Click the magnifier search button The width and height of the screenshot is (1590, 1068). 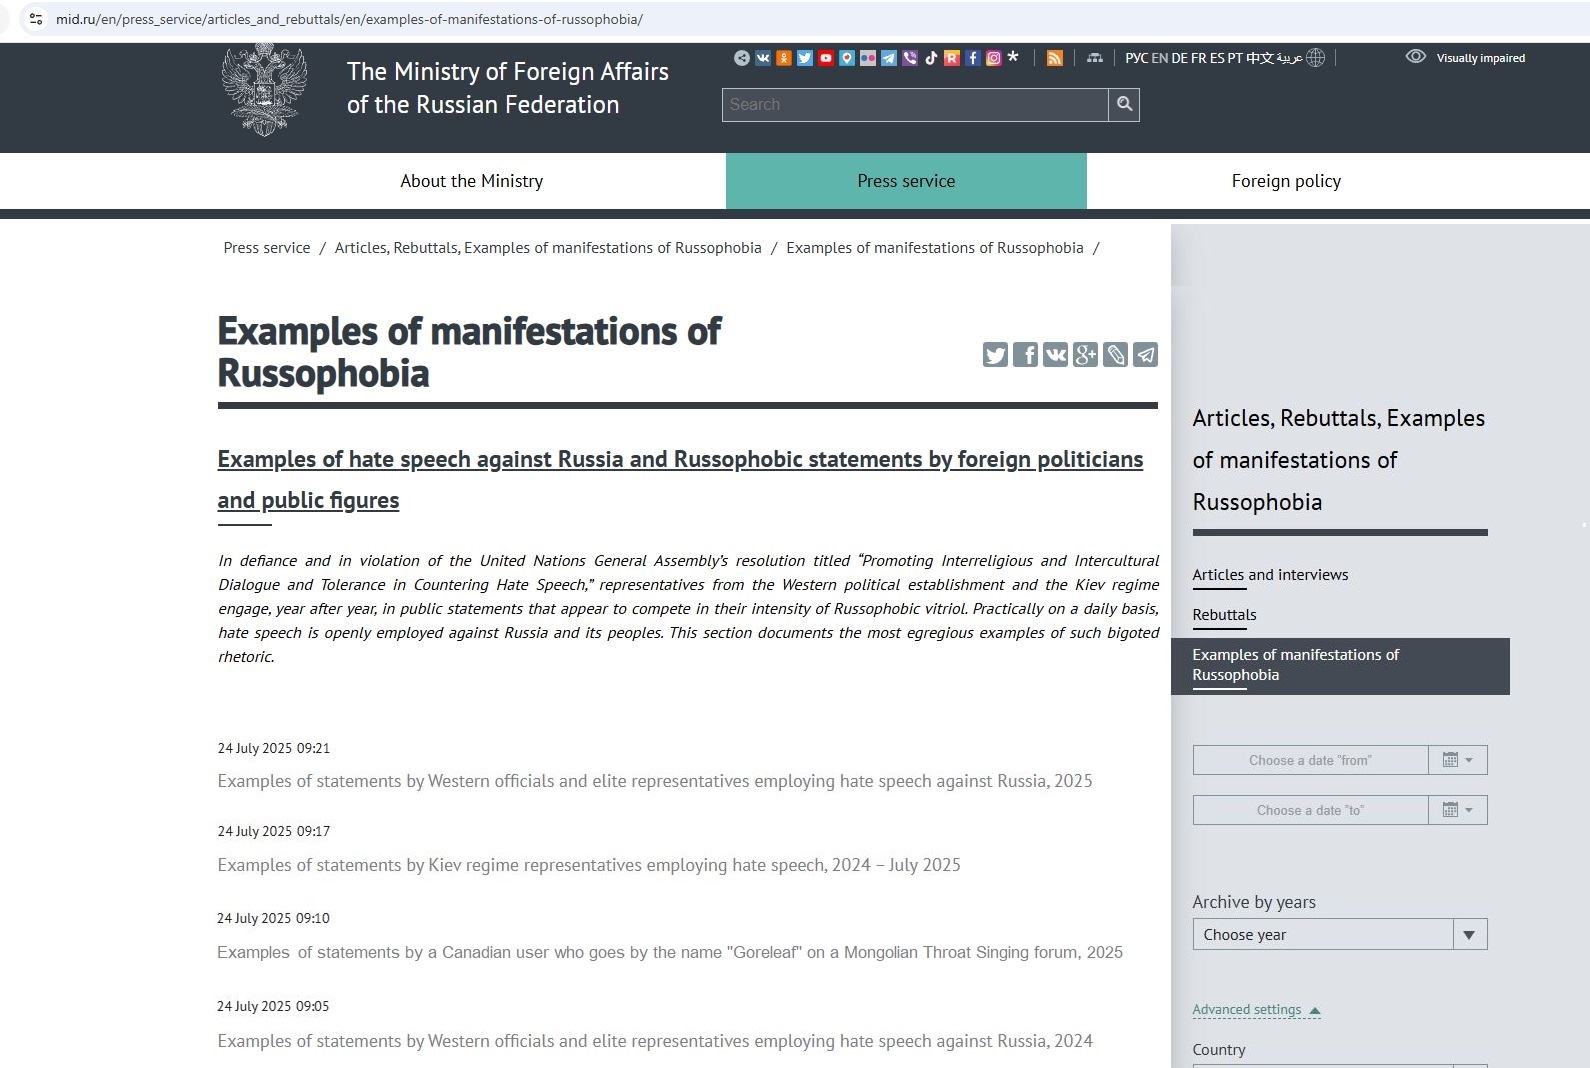click(1124, 104)
